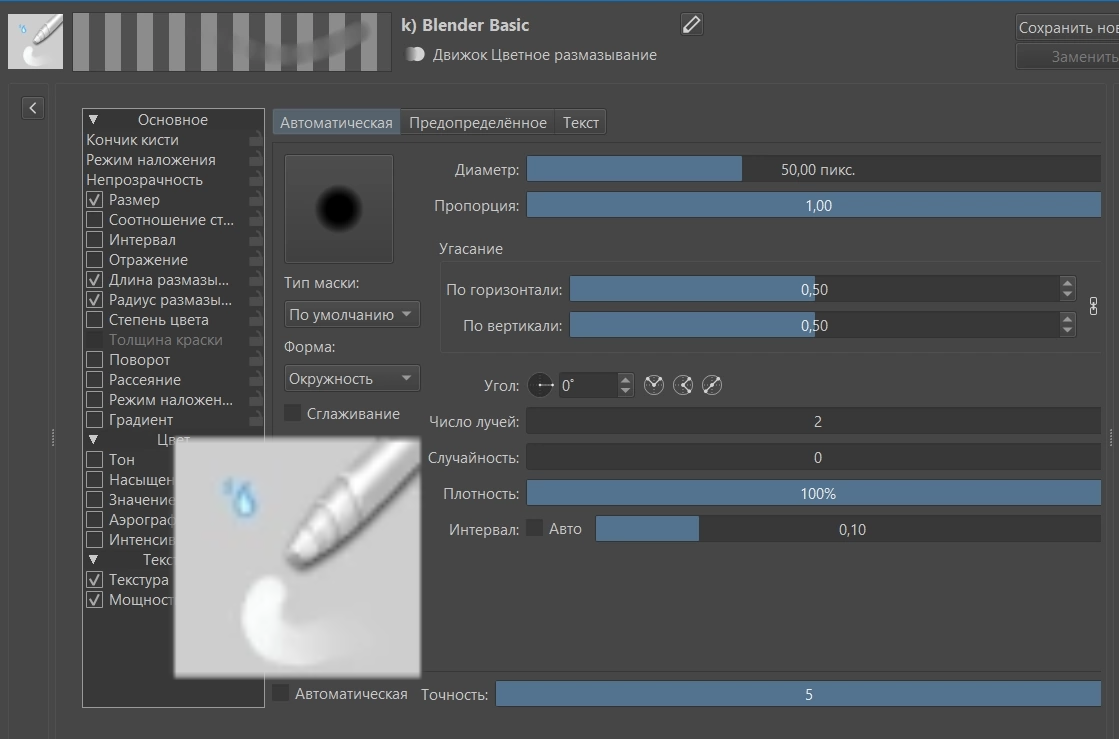Screen dimensions: 1119x739
Task: Click the Сохранить новый button
Action: (x=1068, y=28)
